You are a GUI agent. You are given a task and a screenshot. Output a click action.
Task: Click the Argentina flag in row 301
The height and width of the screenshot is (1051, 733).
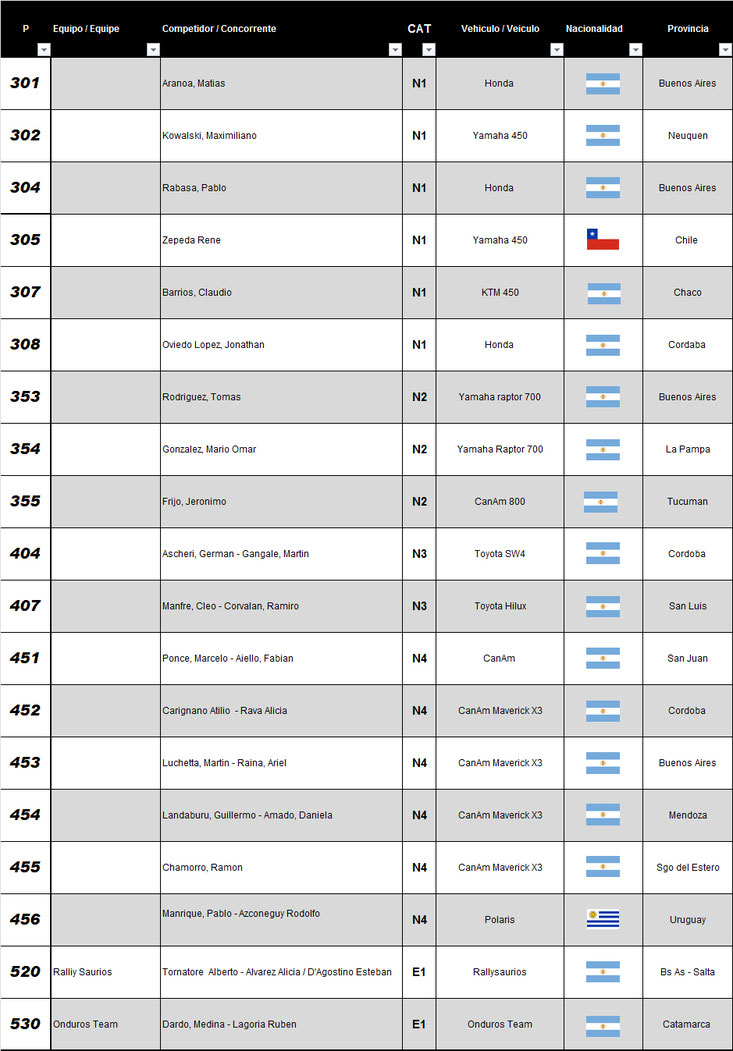602,84
